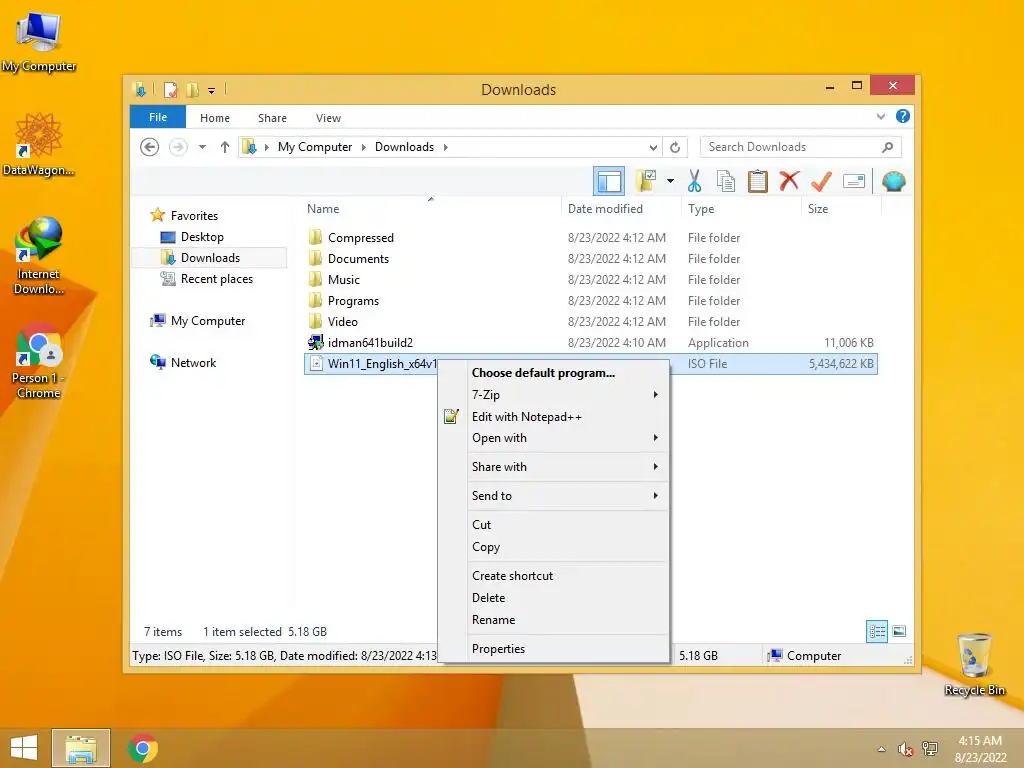Expand the arrow after Downloads breadcrumb

[x=445, y=147]
